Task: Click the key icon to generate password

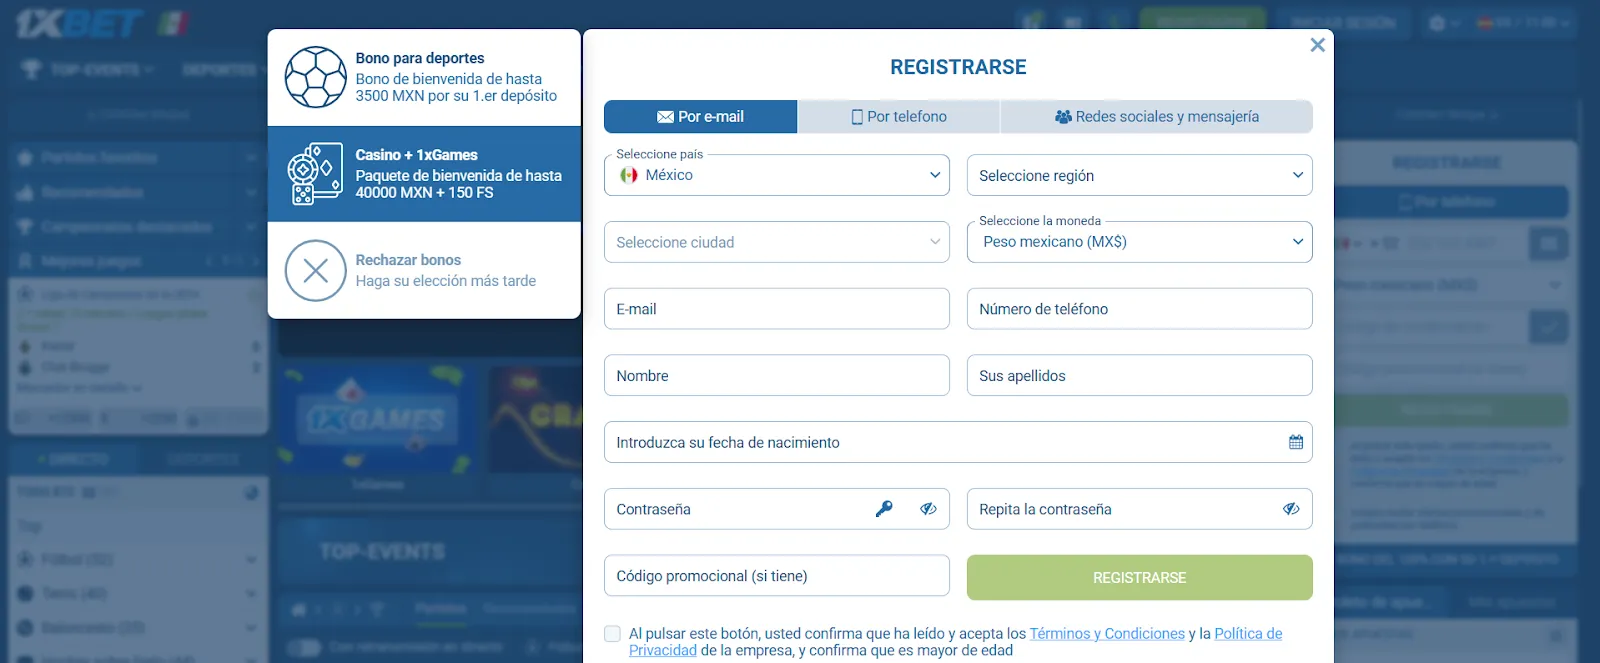Action: pos(884,509)
